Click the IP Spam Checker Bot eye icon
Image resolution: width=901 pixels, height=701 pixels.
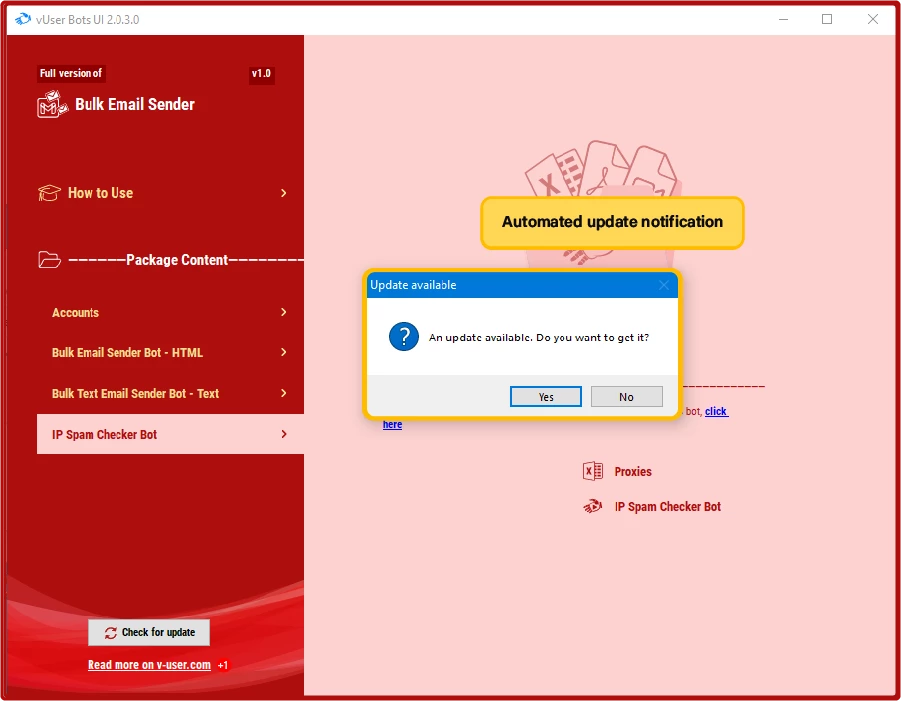(592, 506)
